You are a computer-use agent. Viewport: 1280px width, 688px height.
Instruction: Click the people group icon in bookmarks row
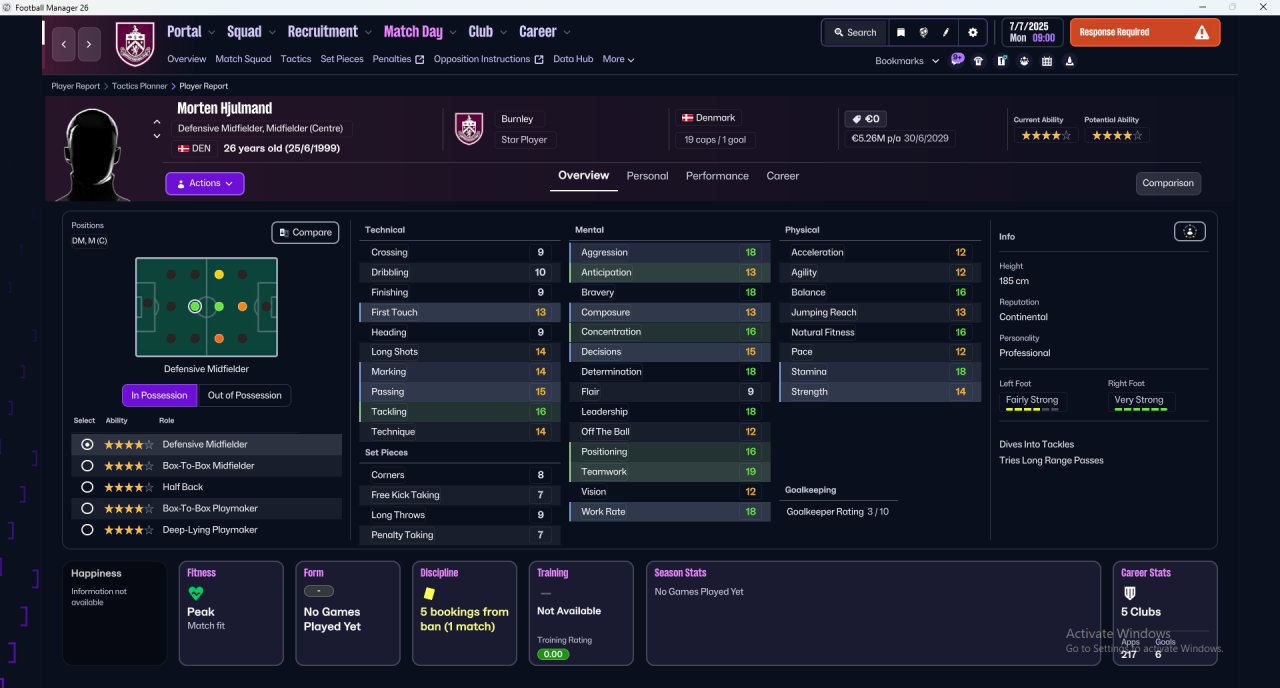pos(1024,61)
